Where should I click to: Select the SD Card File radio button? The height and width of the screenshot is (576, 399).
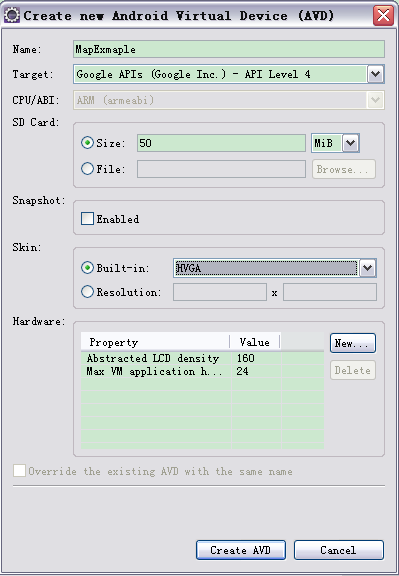tap(87, 169)
